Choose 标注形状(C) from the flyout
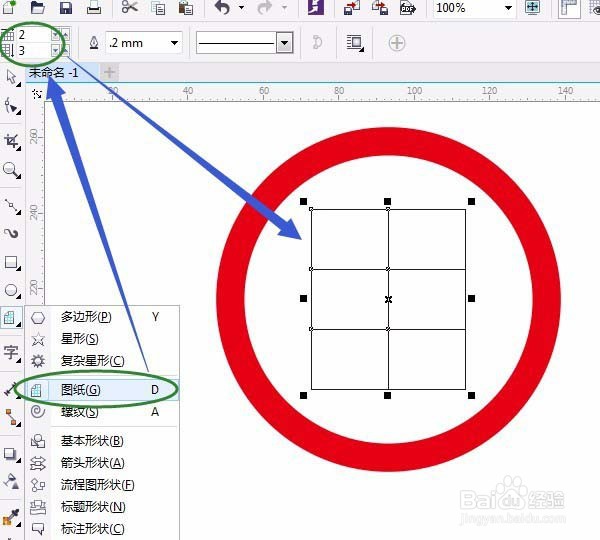The height and width of the screenshot is (540, 600). pyautogui.click(x=102, y=529)
